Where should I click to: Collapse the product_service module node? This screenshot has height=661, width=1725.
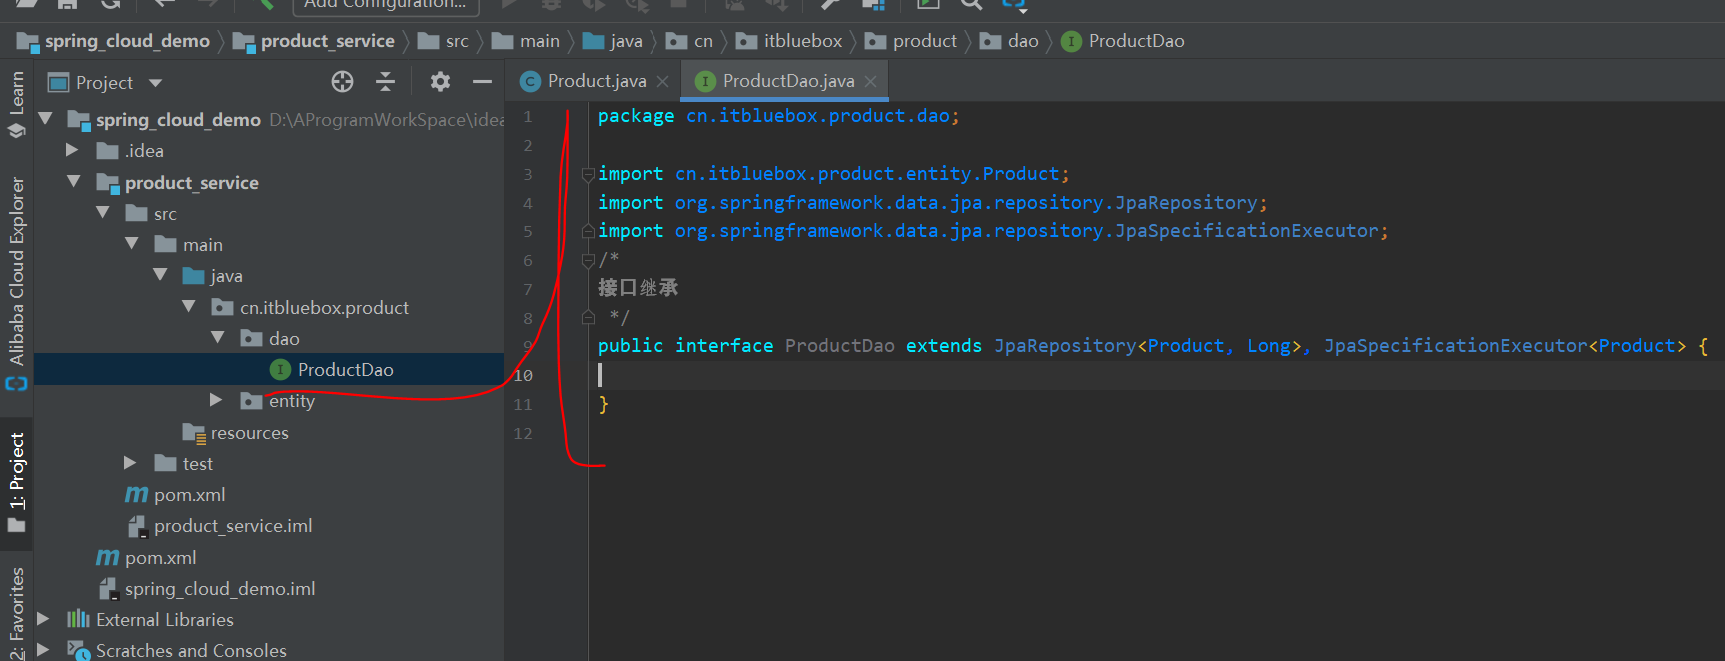(x=74, y=181)
